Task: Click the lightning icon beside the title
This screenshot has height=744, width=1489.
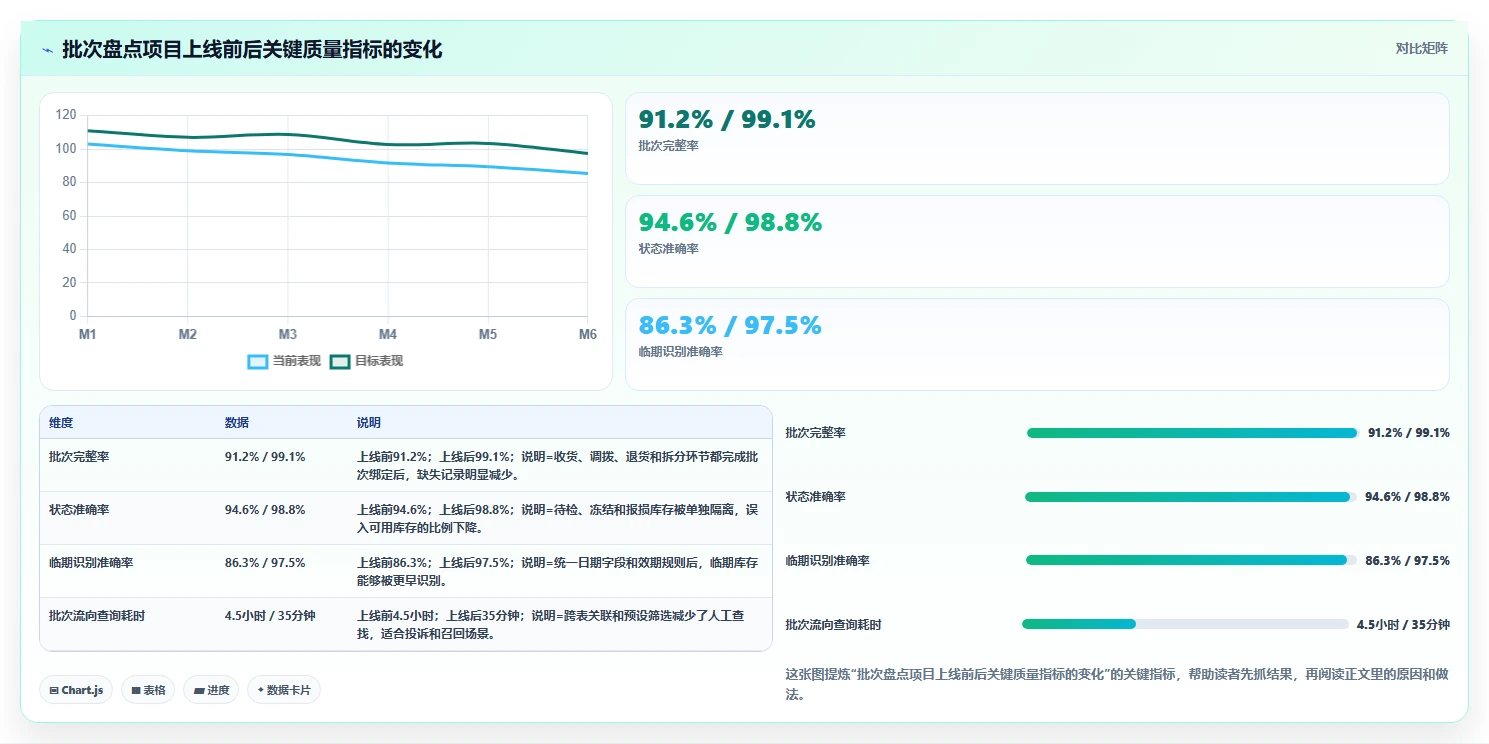Action: point(48,50)
